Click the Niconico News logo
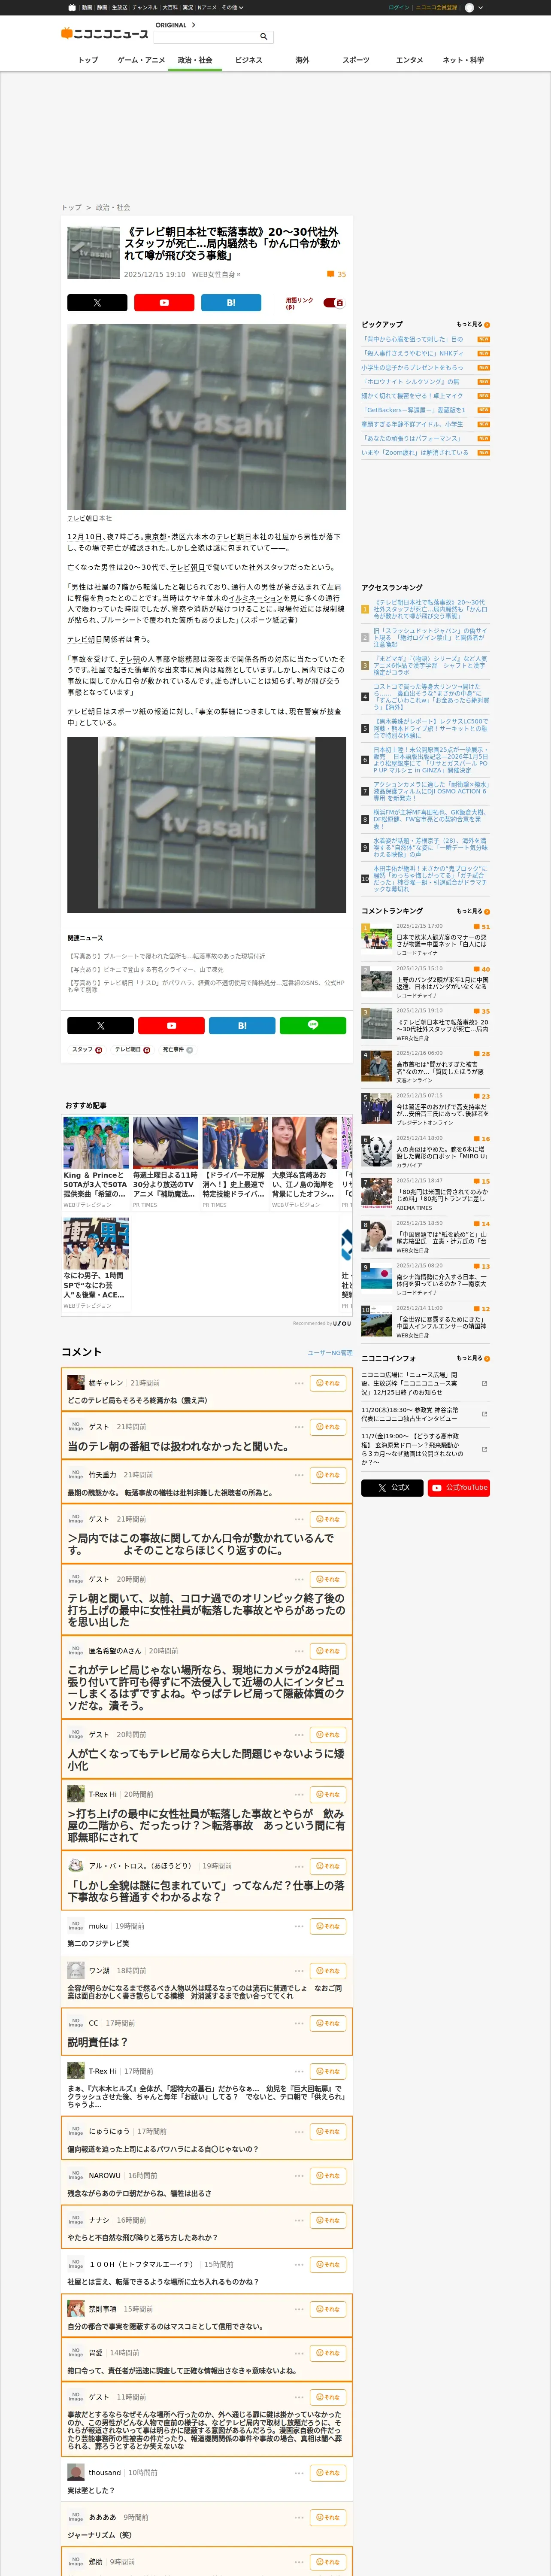551x2576 pixels. [x=105, y=34]
